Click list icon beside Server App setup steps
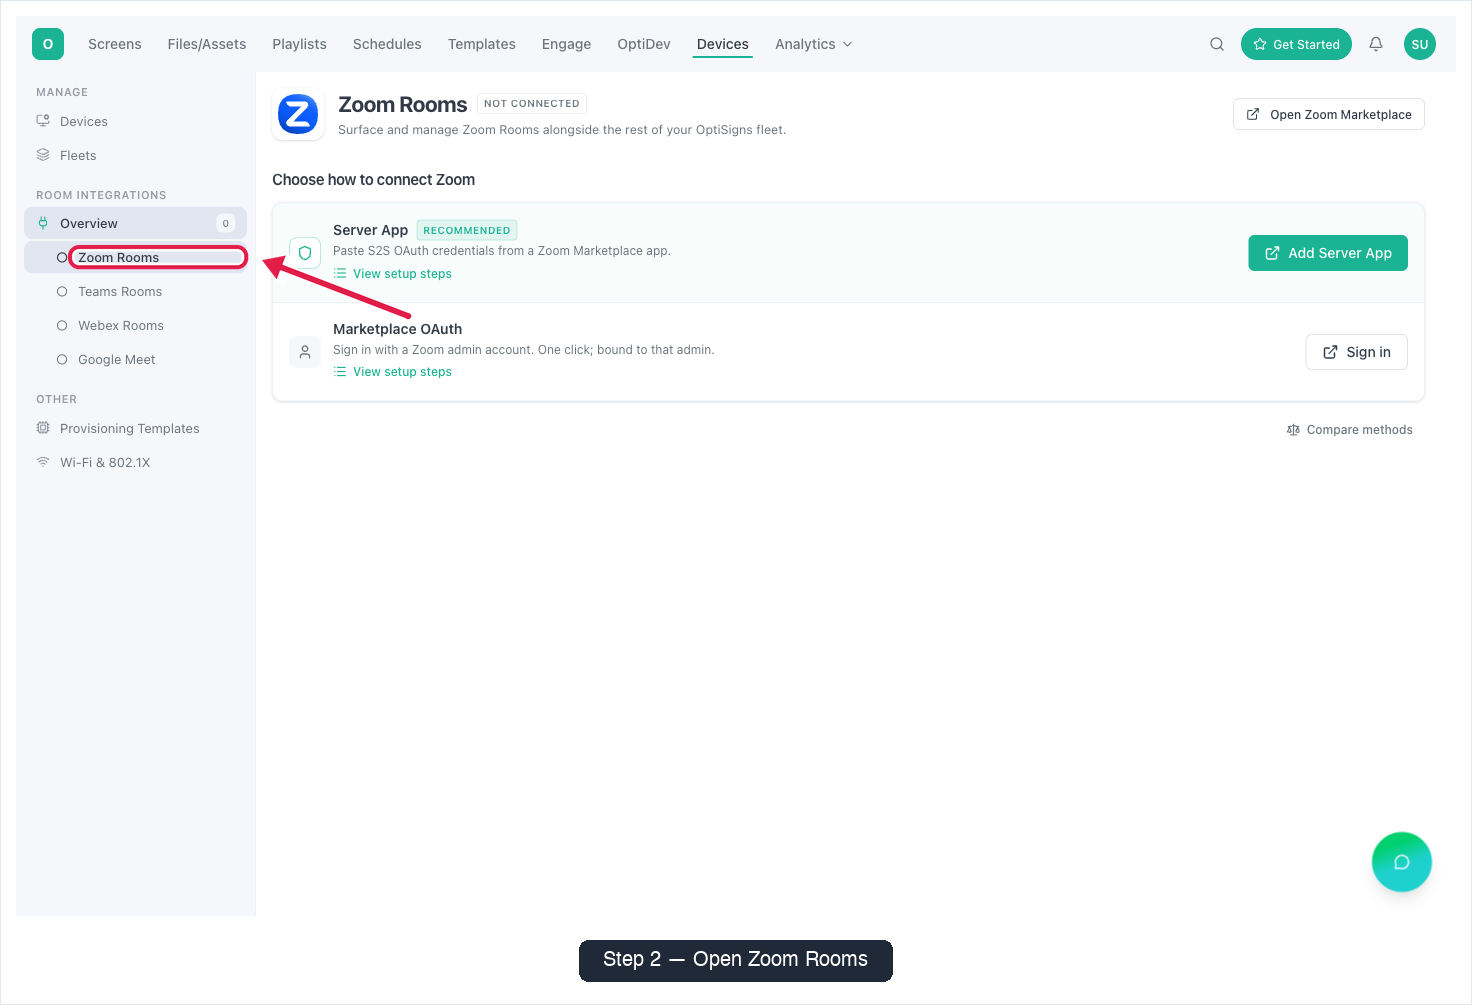Screen dimensions: 1472x1005 point(340,274)
